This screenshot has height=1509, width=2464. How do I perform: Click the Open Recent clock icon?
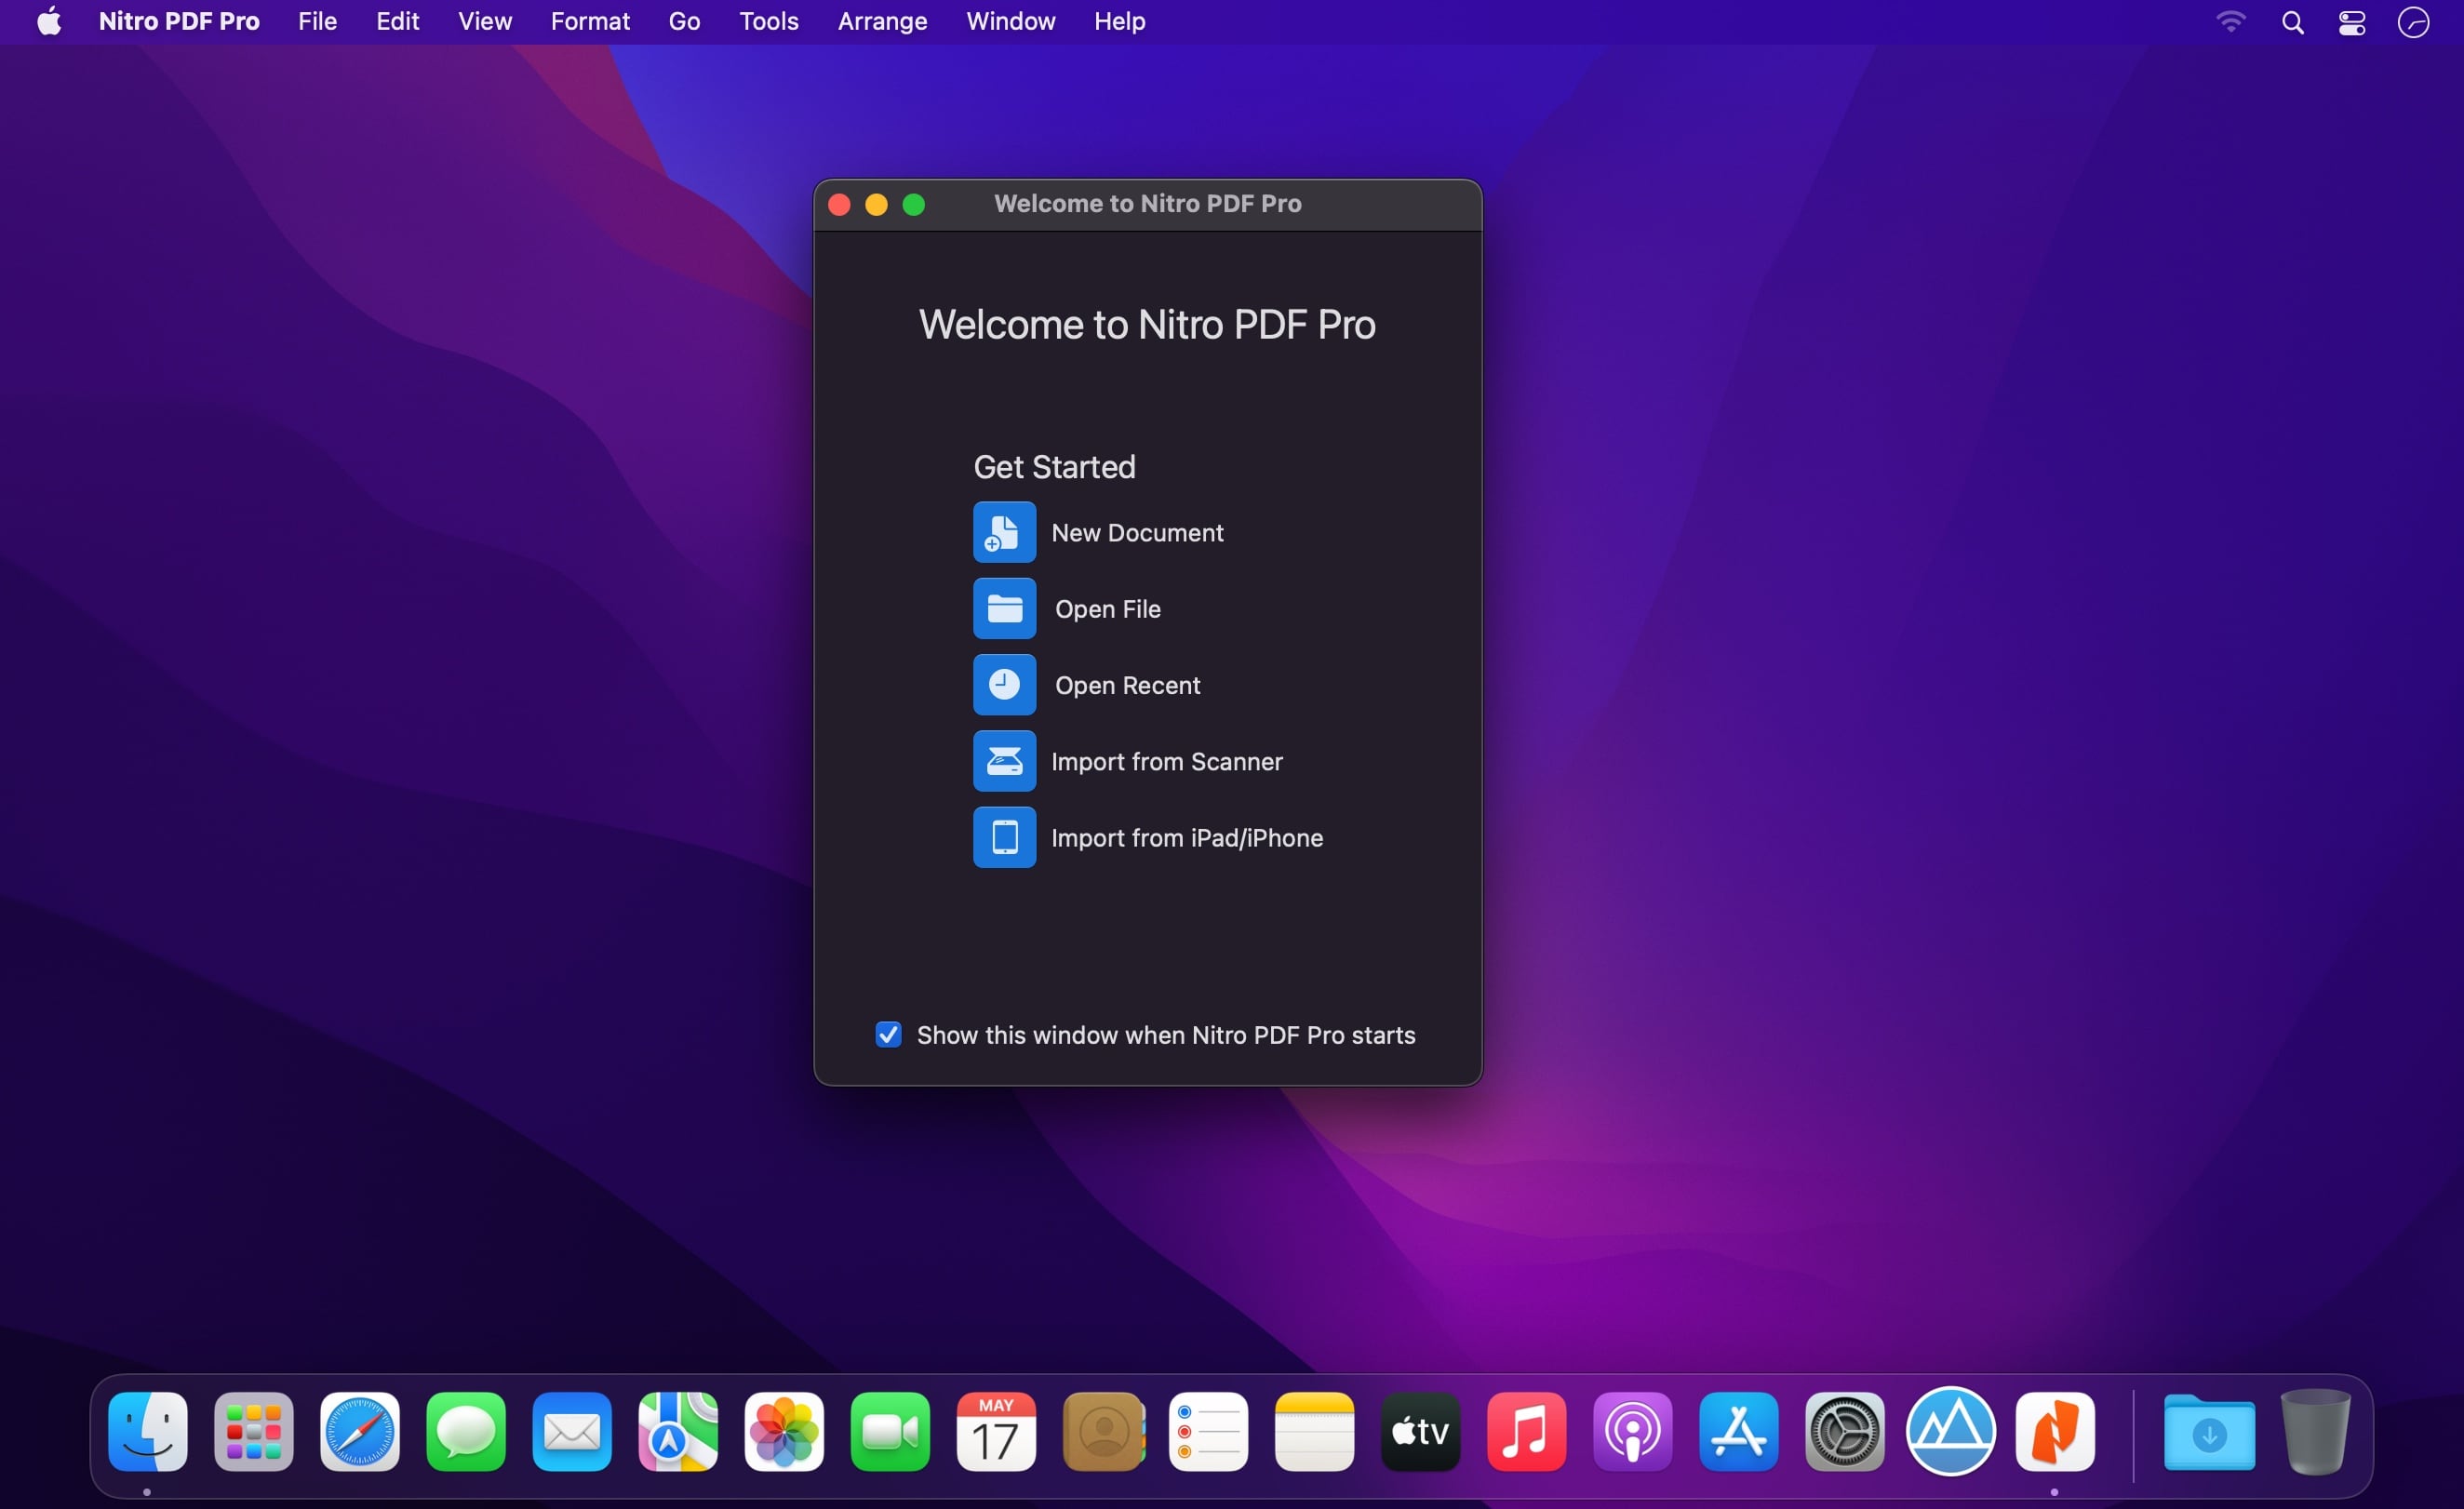tap(1004, 685)
